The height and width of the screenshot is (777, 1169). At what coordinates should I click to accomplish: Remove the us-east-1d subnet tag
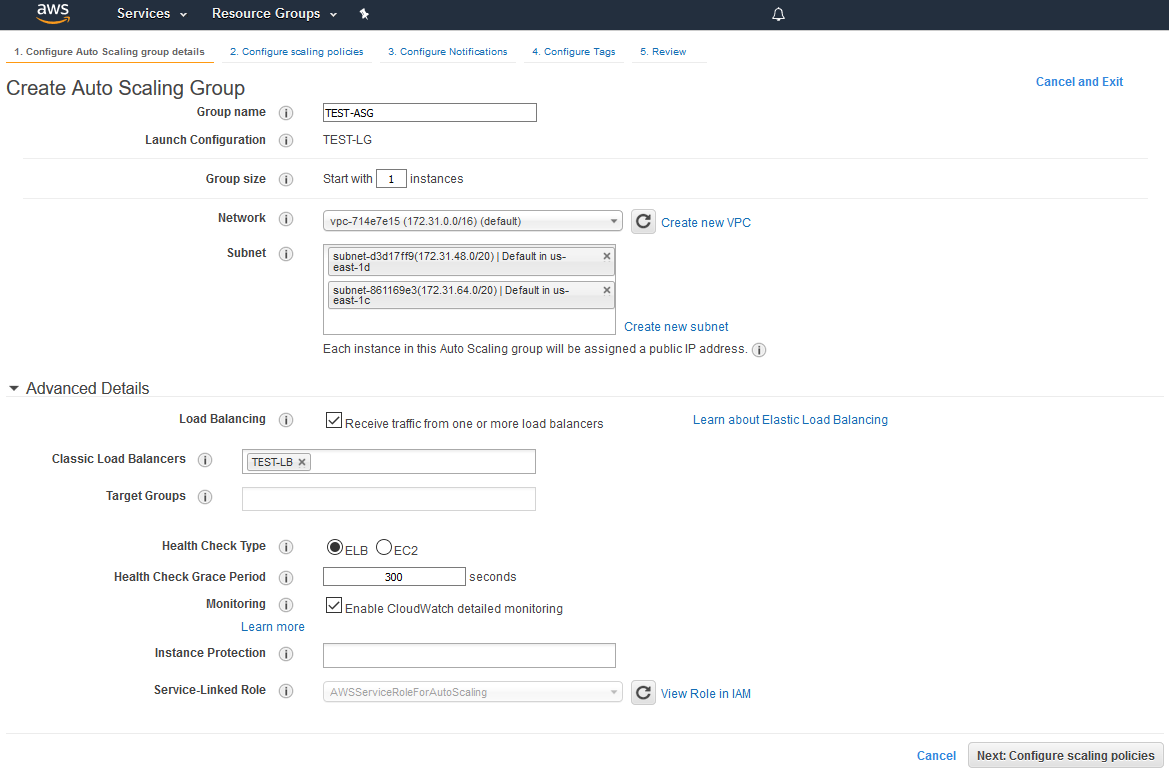[606, 256]
